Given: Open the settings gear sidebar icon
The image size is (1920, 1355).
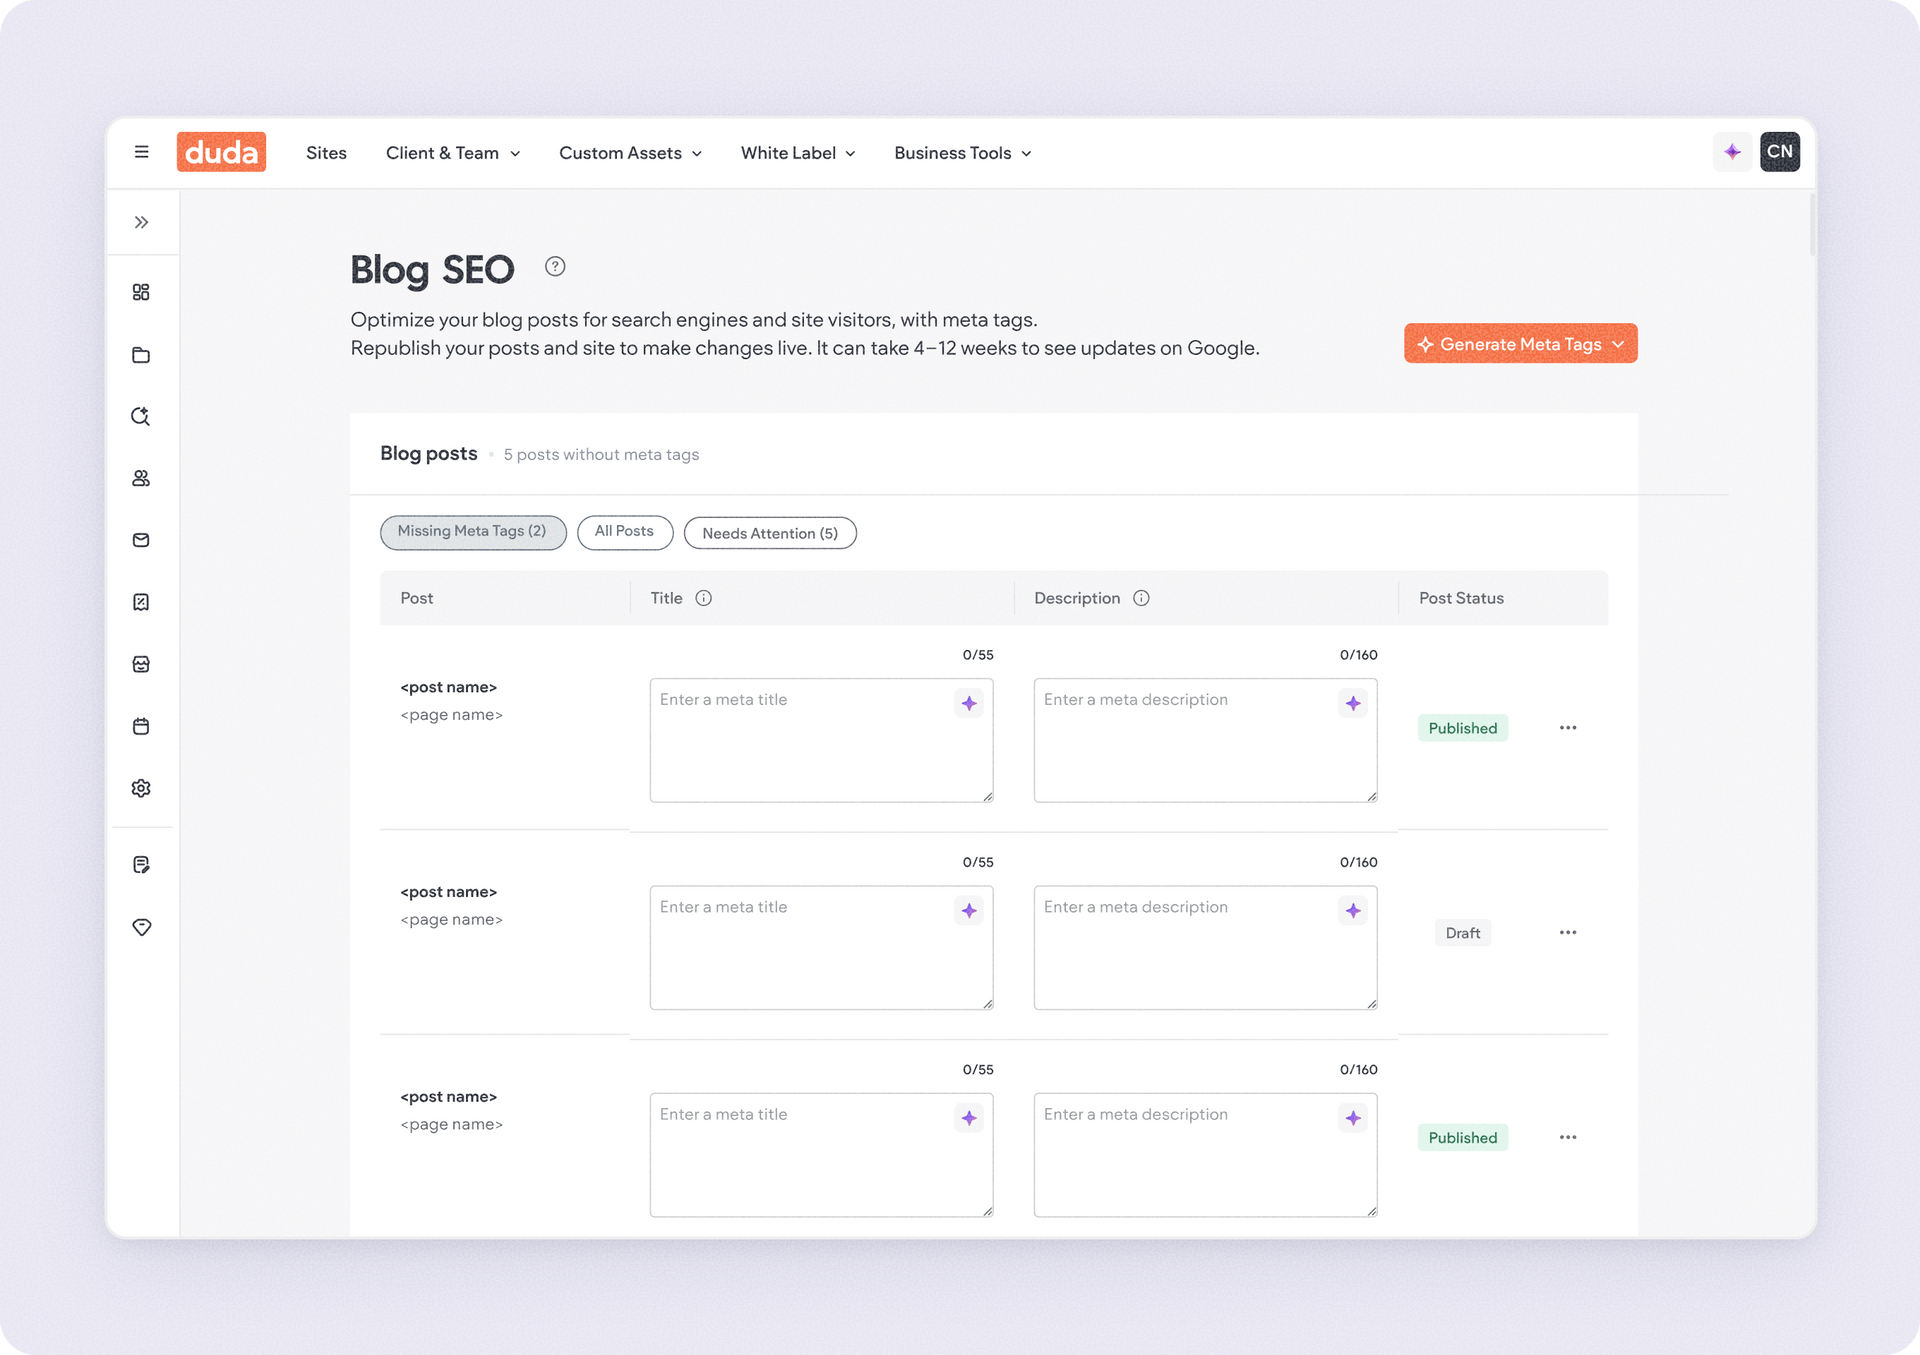Looking at the screenshot, I should click(x=141, y=788).
